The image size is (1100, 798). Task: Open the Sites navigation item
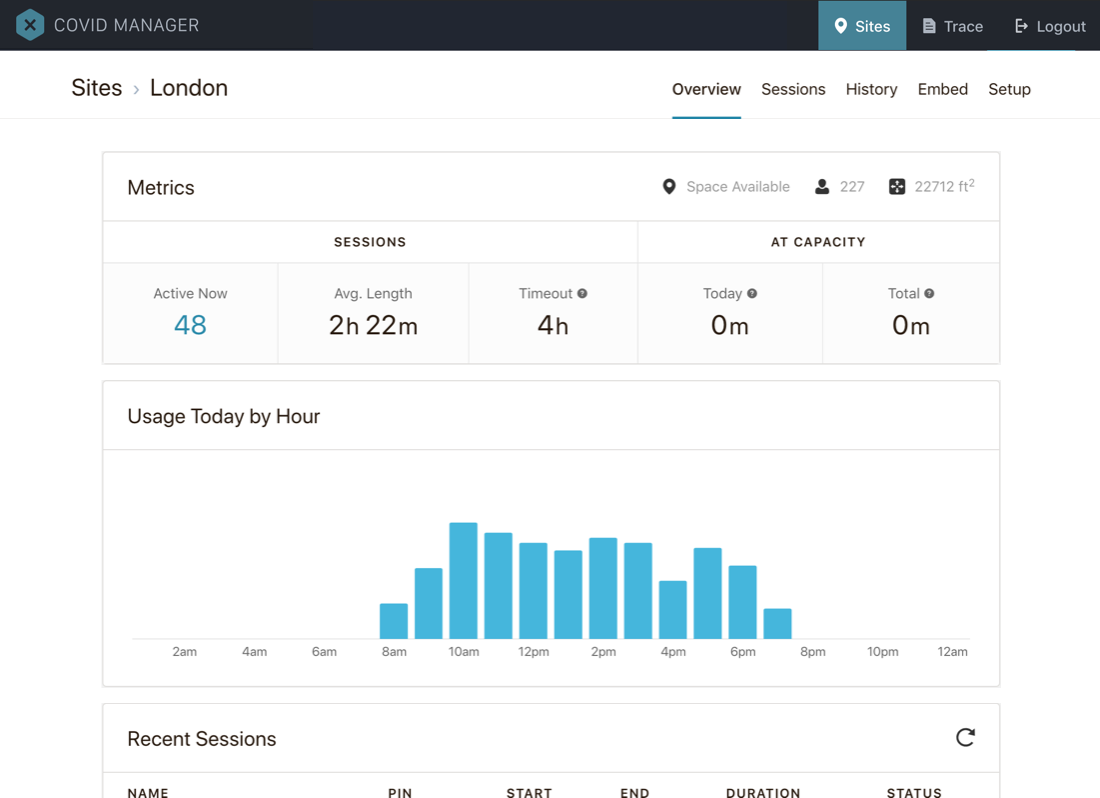(862, 25)
